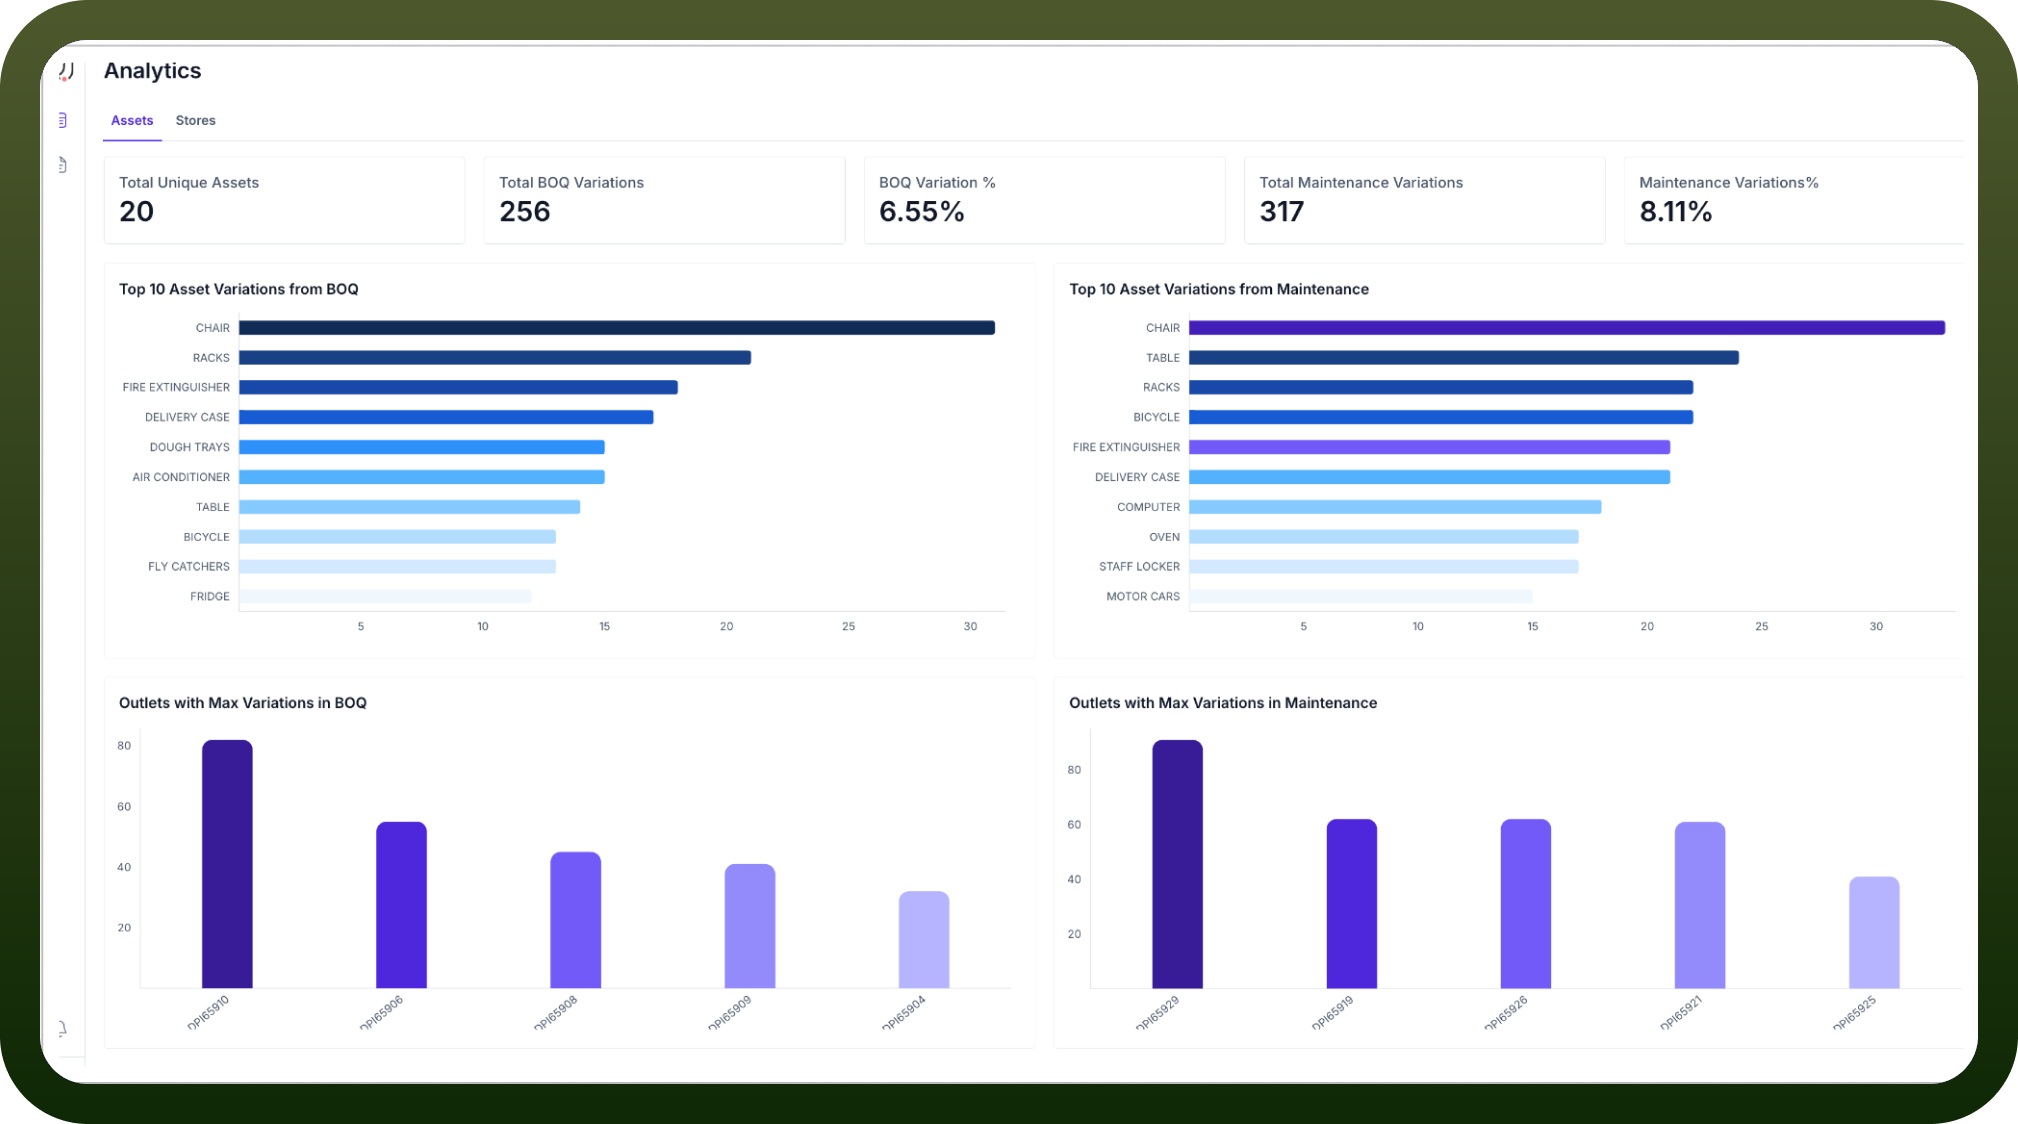Click the FIRE EXTINGUISHER bar in Maintenance chart
2018x1124 pixels.
[1430, 447]
